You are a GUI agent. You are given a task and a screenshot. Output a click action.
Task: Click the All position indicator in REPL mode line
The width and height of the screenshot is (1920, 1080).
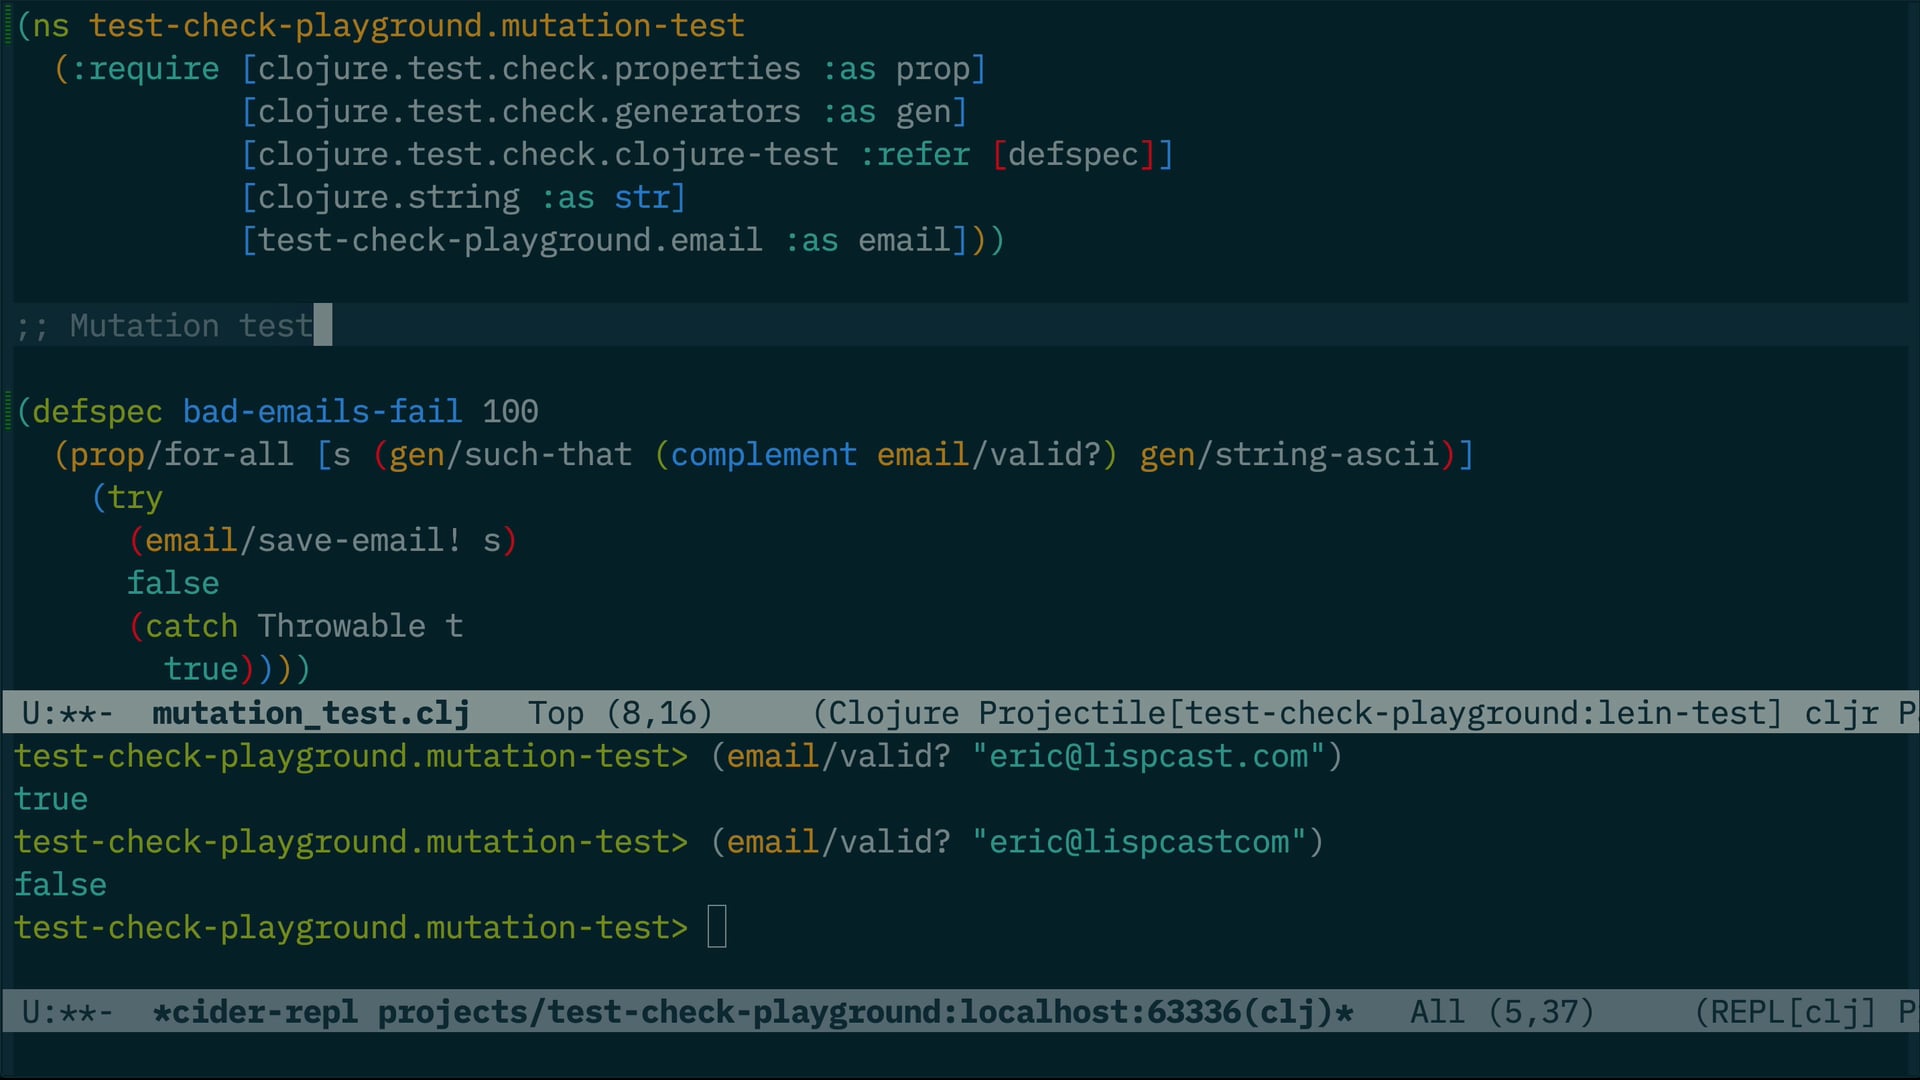click(1437, 1012)
